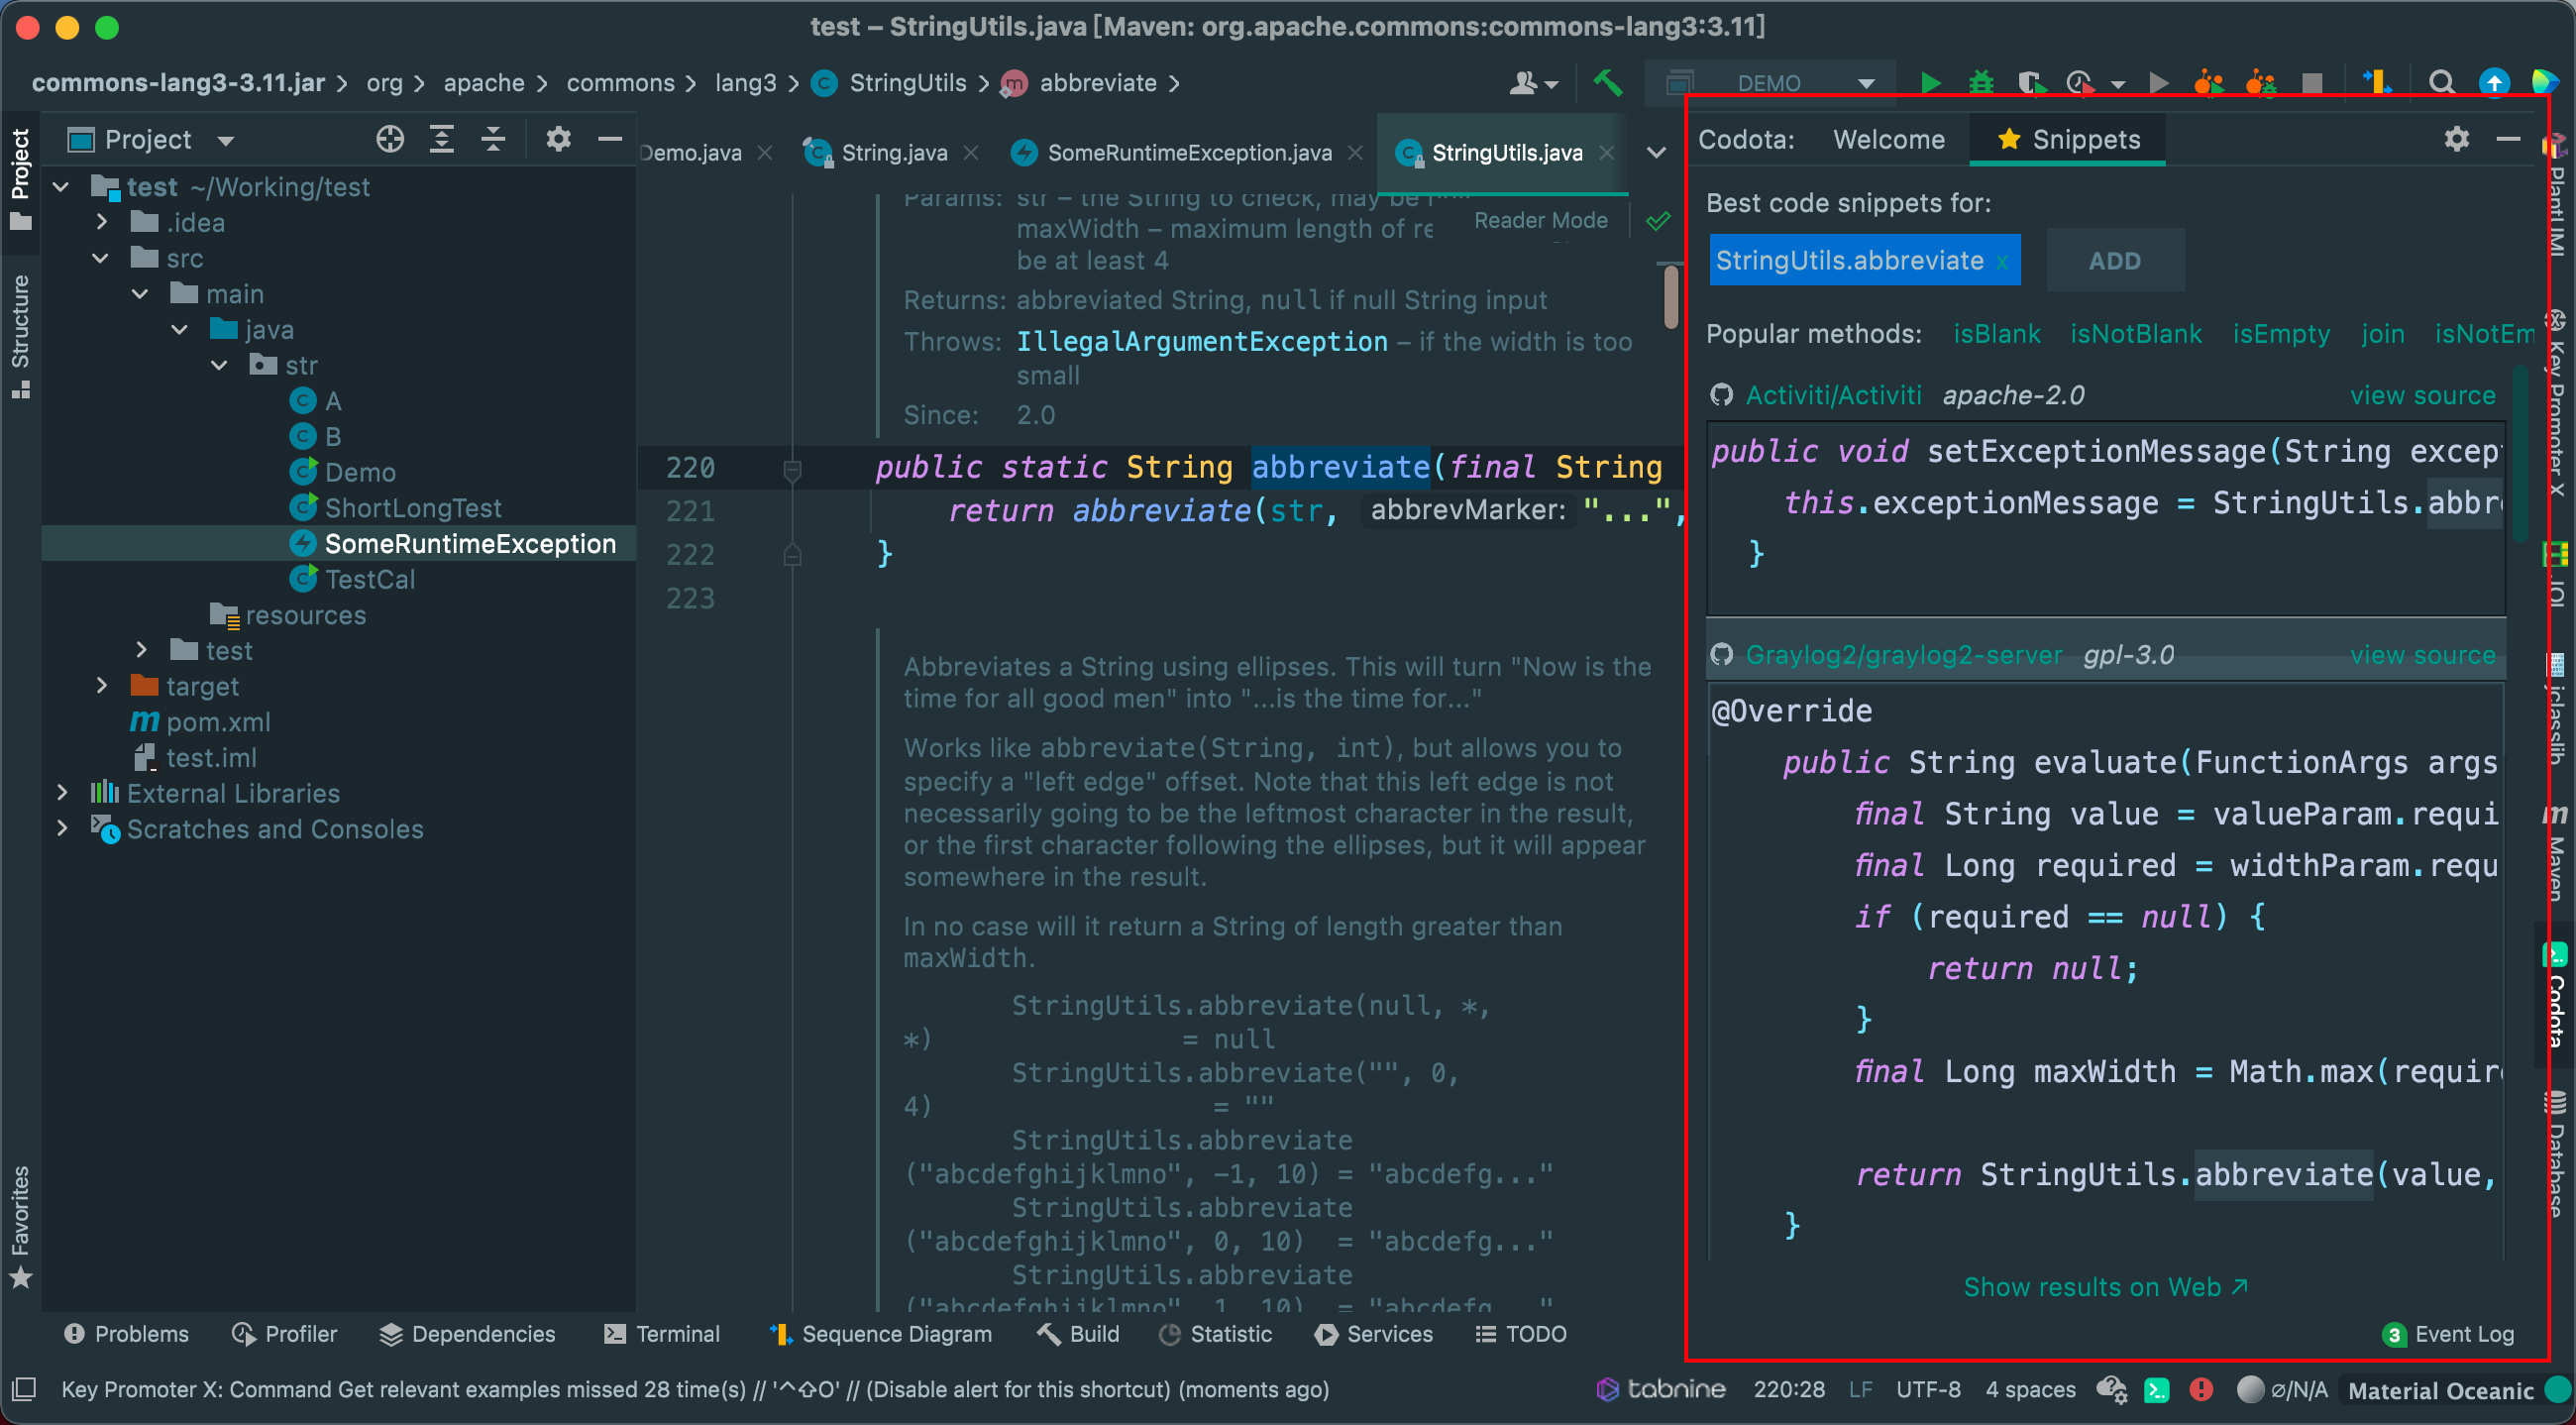The image size is (2576, 1425).
Task: Remove StringUtils.abbreviate tag with its x
Action: click(x=2002, y=262)
